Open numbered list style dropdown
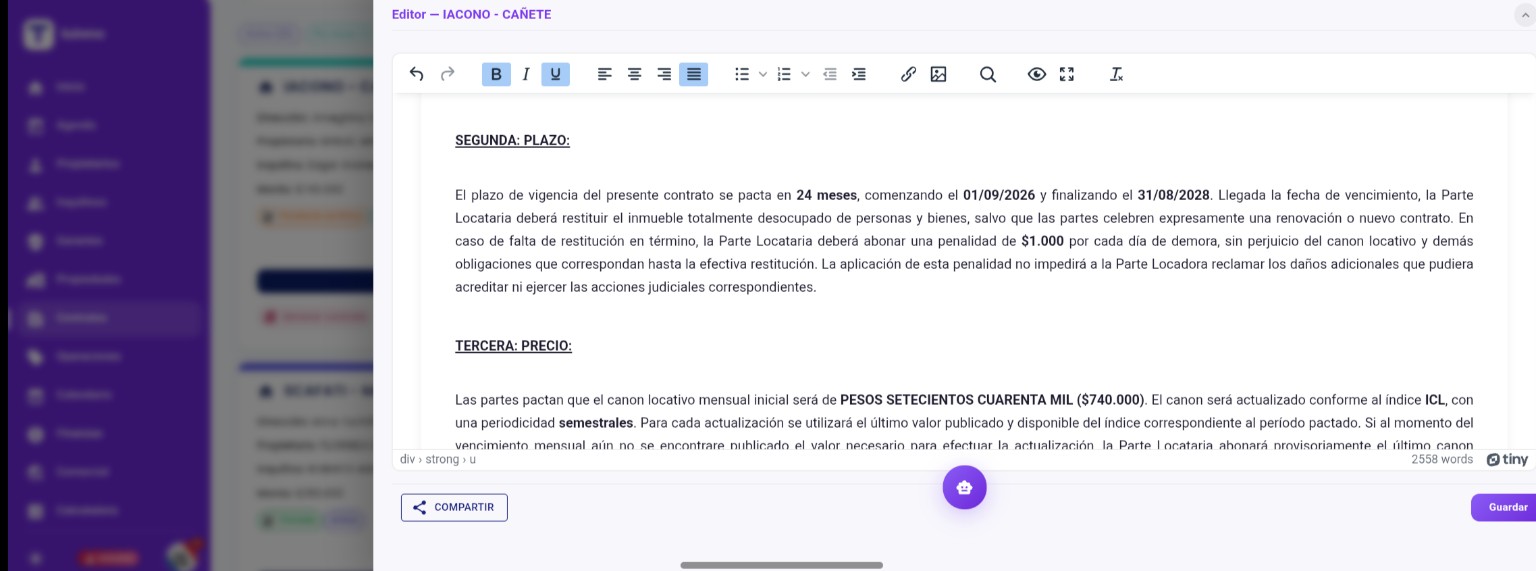Image resolution: width=1536 pixels, height=571 pixels. (x=805, y=74)
